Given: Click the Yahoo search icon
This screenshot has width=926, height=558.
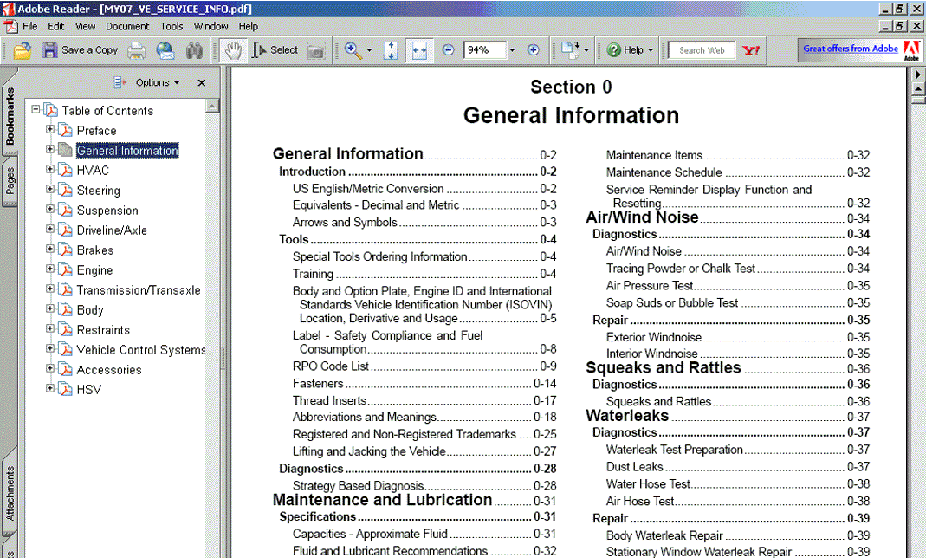Looking at the screenshot, I should click(x=751, y=50).
